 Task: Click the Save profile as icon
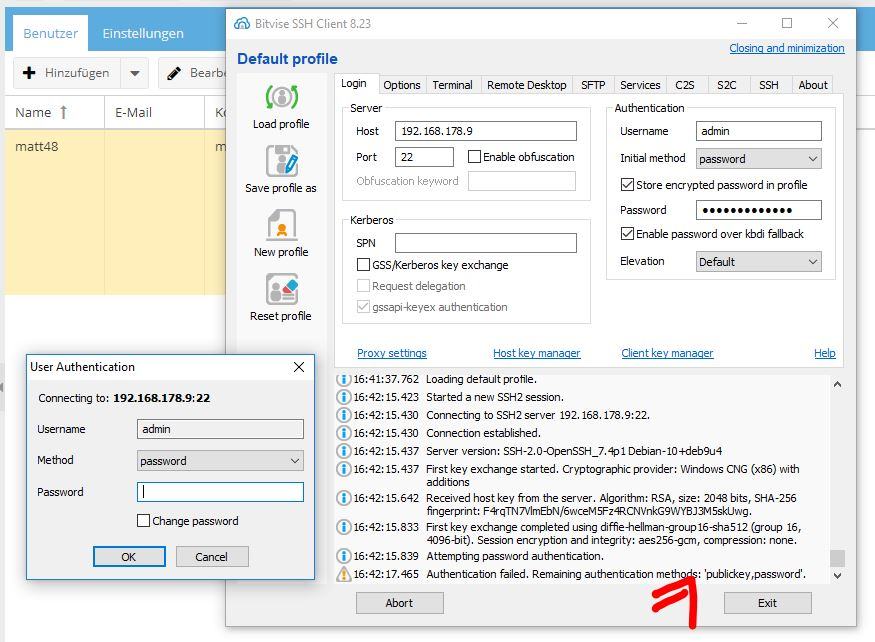pyautogui.click(x=281, y=161)
